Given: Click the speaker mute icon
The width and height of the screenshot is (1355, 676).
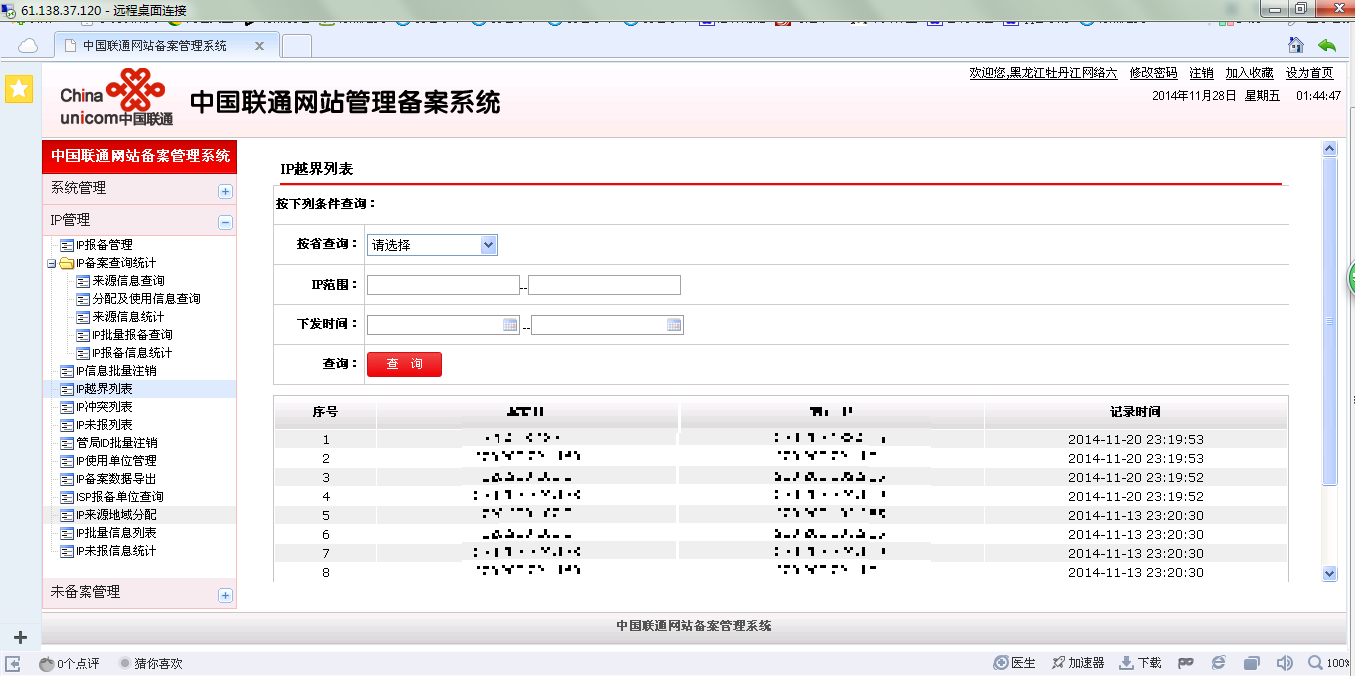Looking at the screenshot, I should 1285,663.
